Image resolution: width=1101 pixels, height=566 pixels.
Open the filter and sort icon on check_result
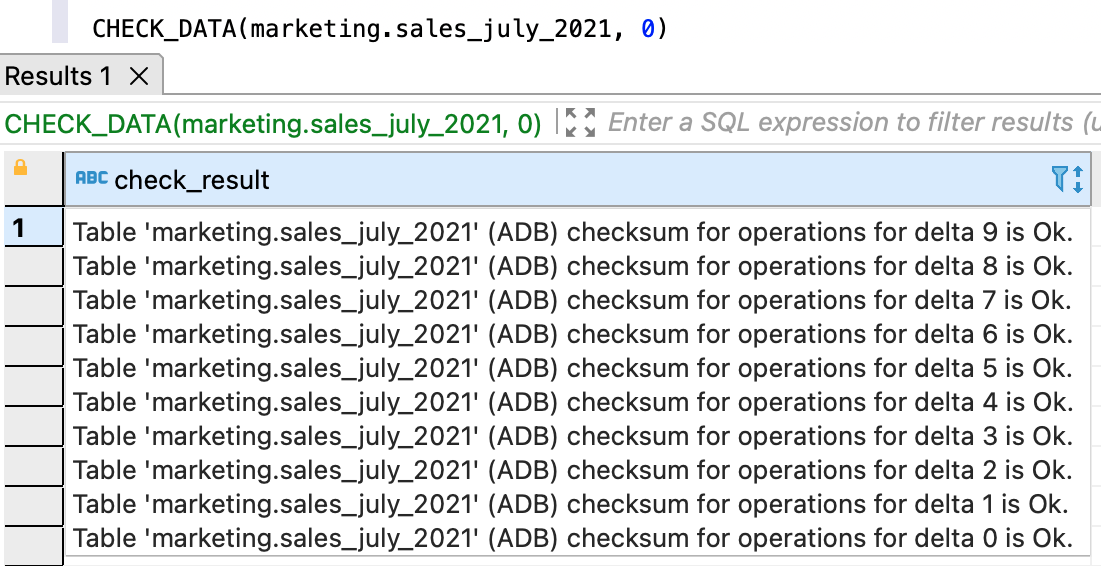tap(1067, 179)
